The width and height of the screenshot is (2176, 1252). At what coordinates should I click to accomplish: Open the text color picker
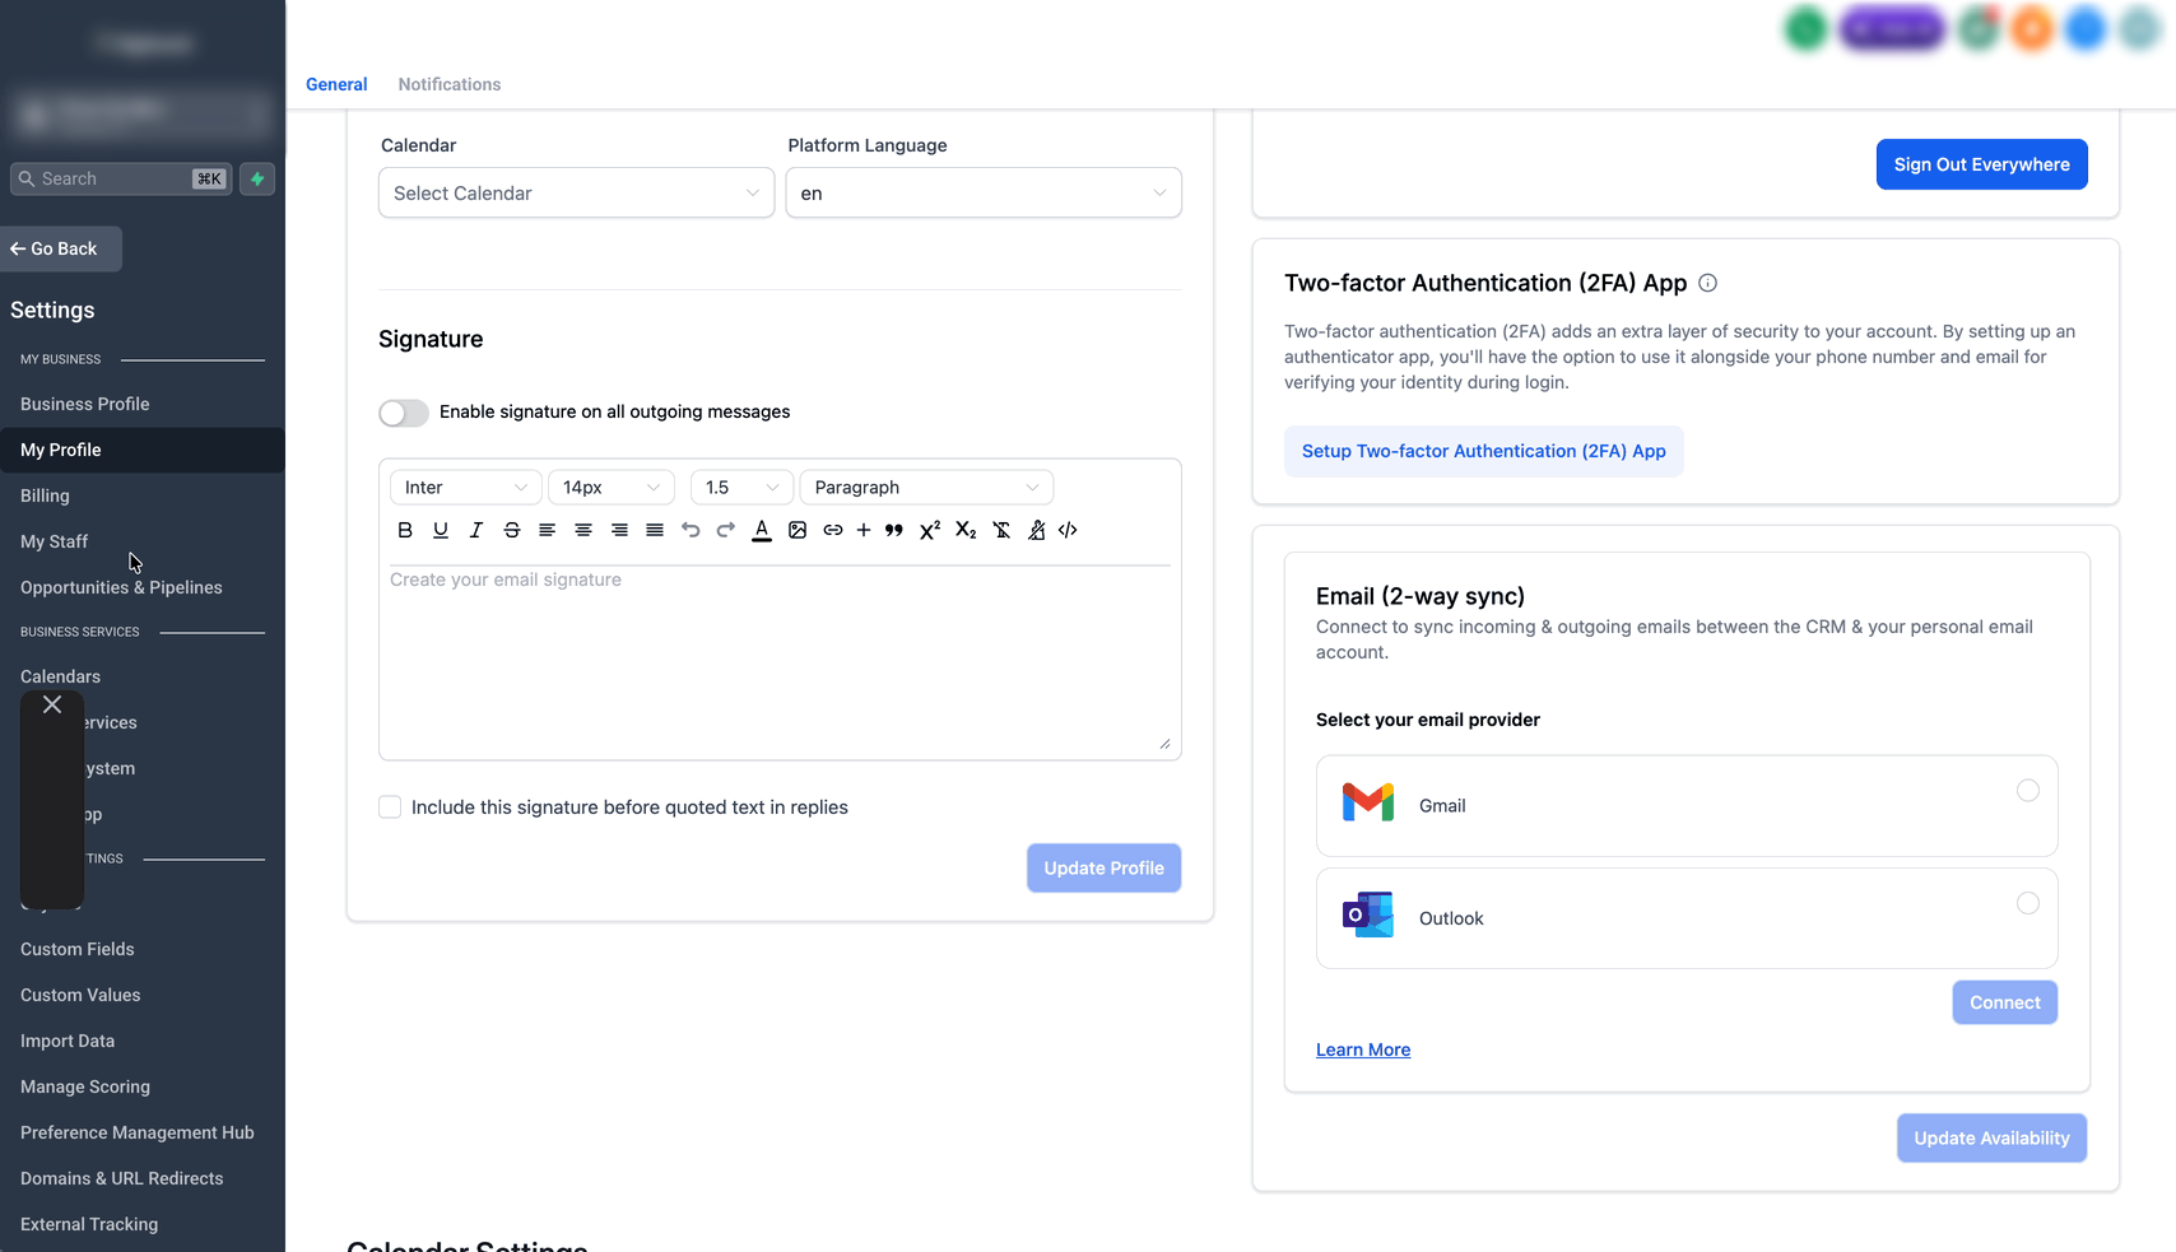coord(762,530)
